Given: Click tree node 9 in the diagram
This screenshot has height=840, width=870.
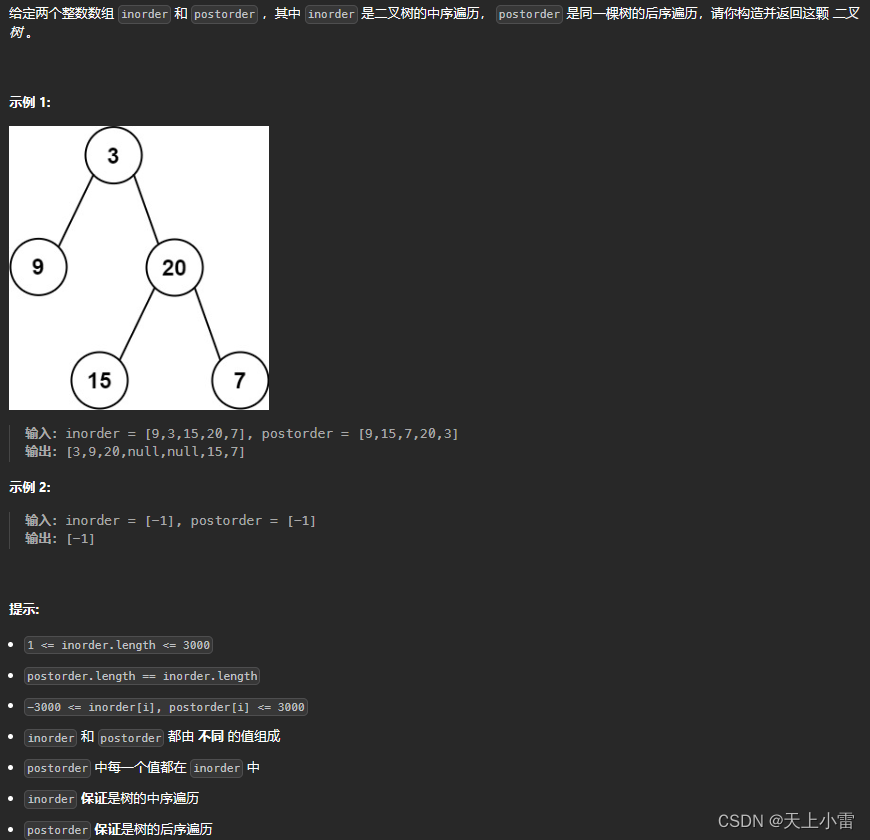Looking at the screenshot, I should pos(38,267).
